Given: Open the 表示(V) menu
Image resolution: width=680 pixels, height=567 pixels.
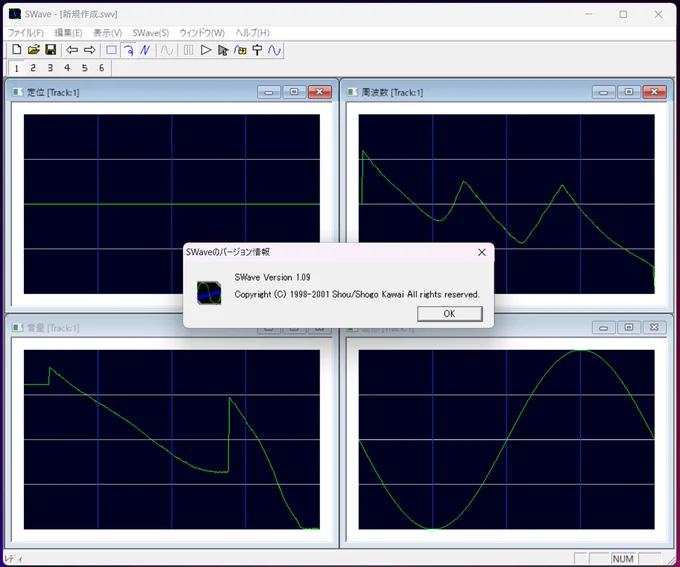Looking at the screenshot, I should pyautogui.click(x=108, y=33).
